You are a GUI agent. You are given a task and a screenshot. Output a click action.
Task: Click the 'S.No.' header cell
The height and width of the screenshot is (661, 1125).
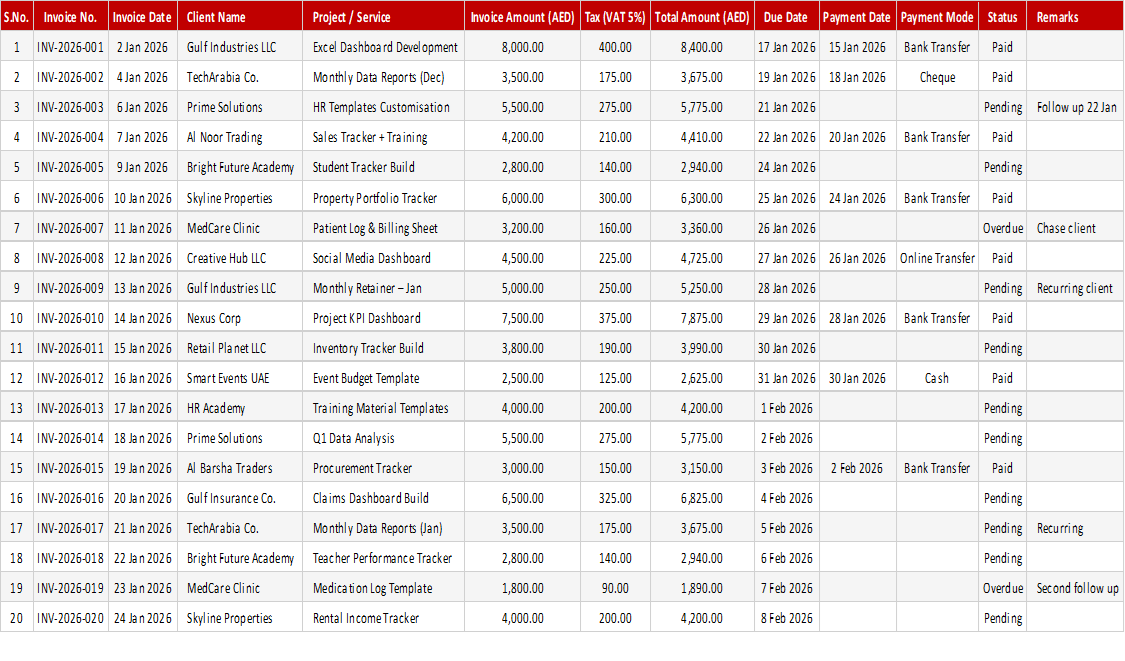point(17,17)
